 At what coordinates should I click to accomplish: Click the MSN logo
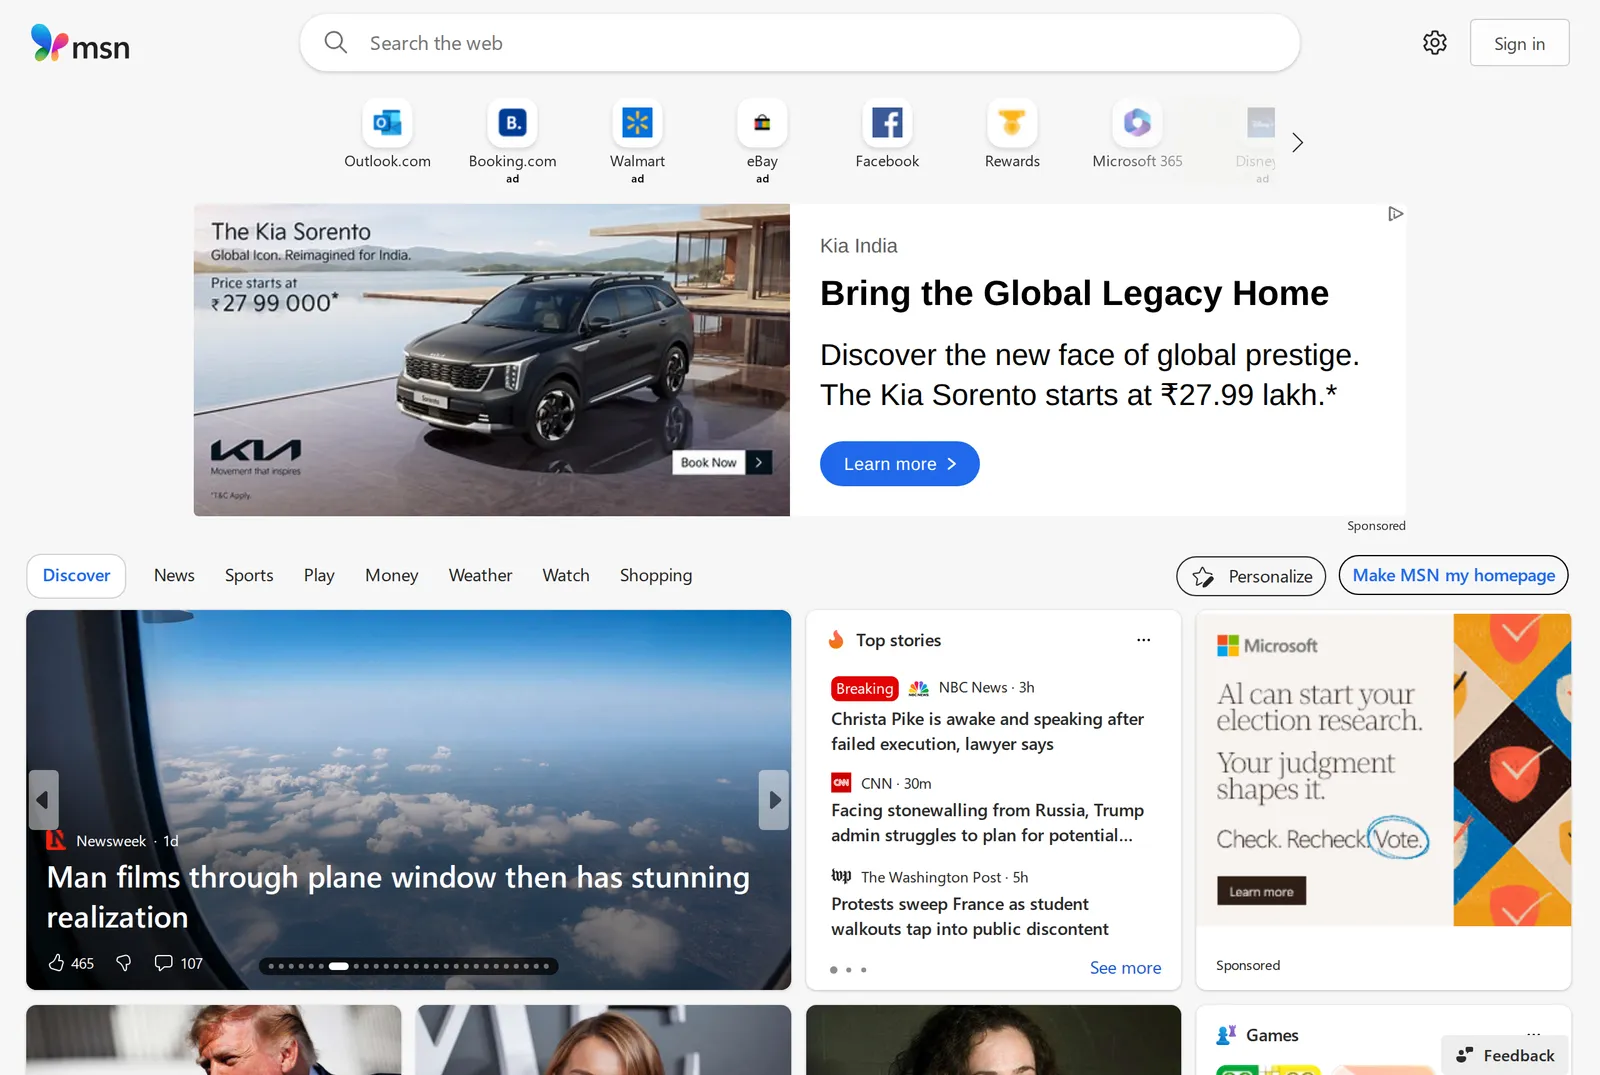click(80, 44)
